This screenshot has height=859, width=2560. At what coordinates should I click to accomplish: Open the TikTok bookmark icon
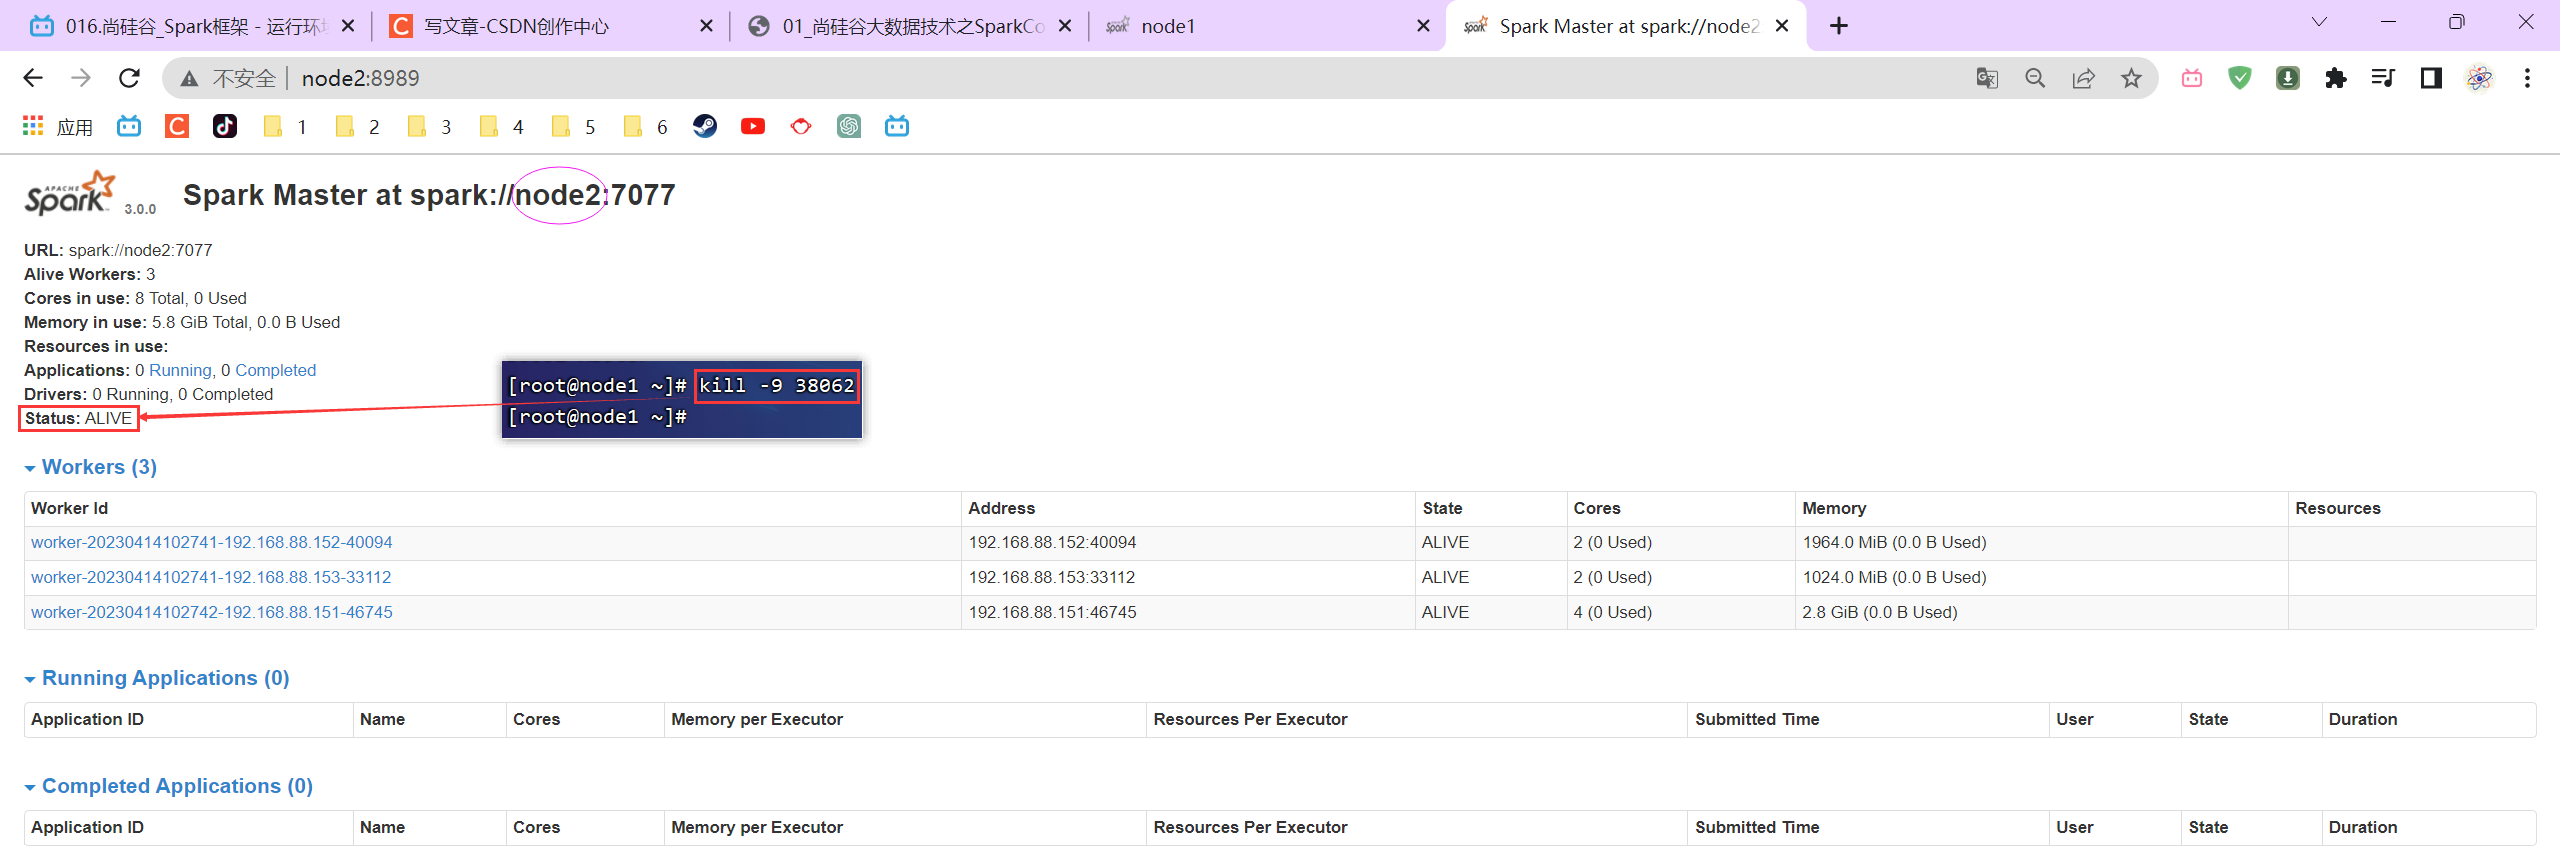tap(225, 126)
